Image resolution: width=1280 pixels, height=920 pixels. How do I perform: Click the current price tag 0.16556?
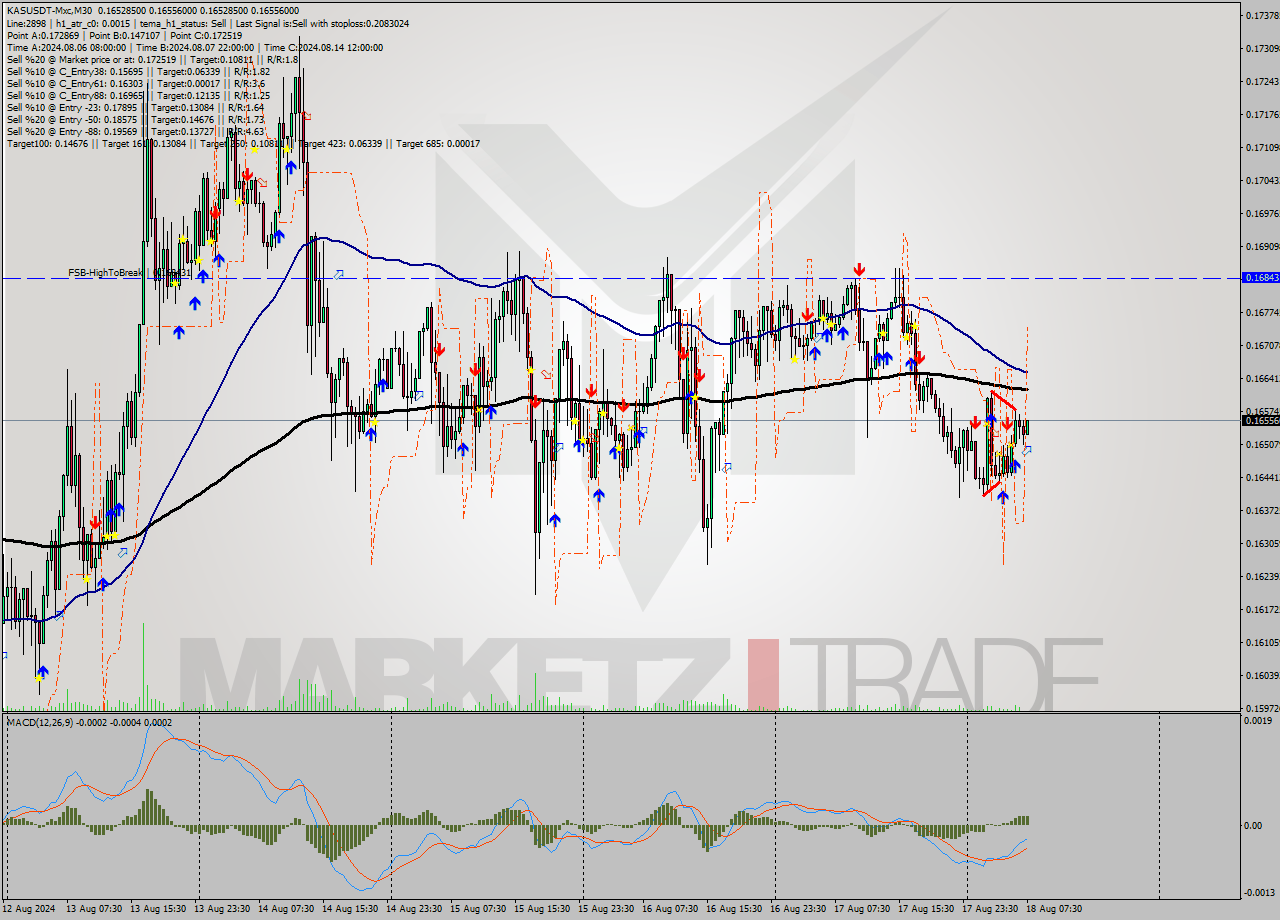(x=1259, y=420)
